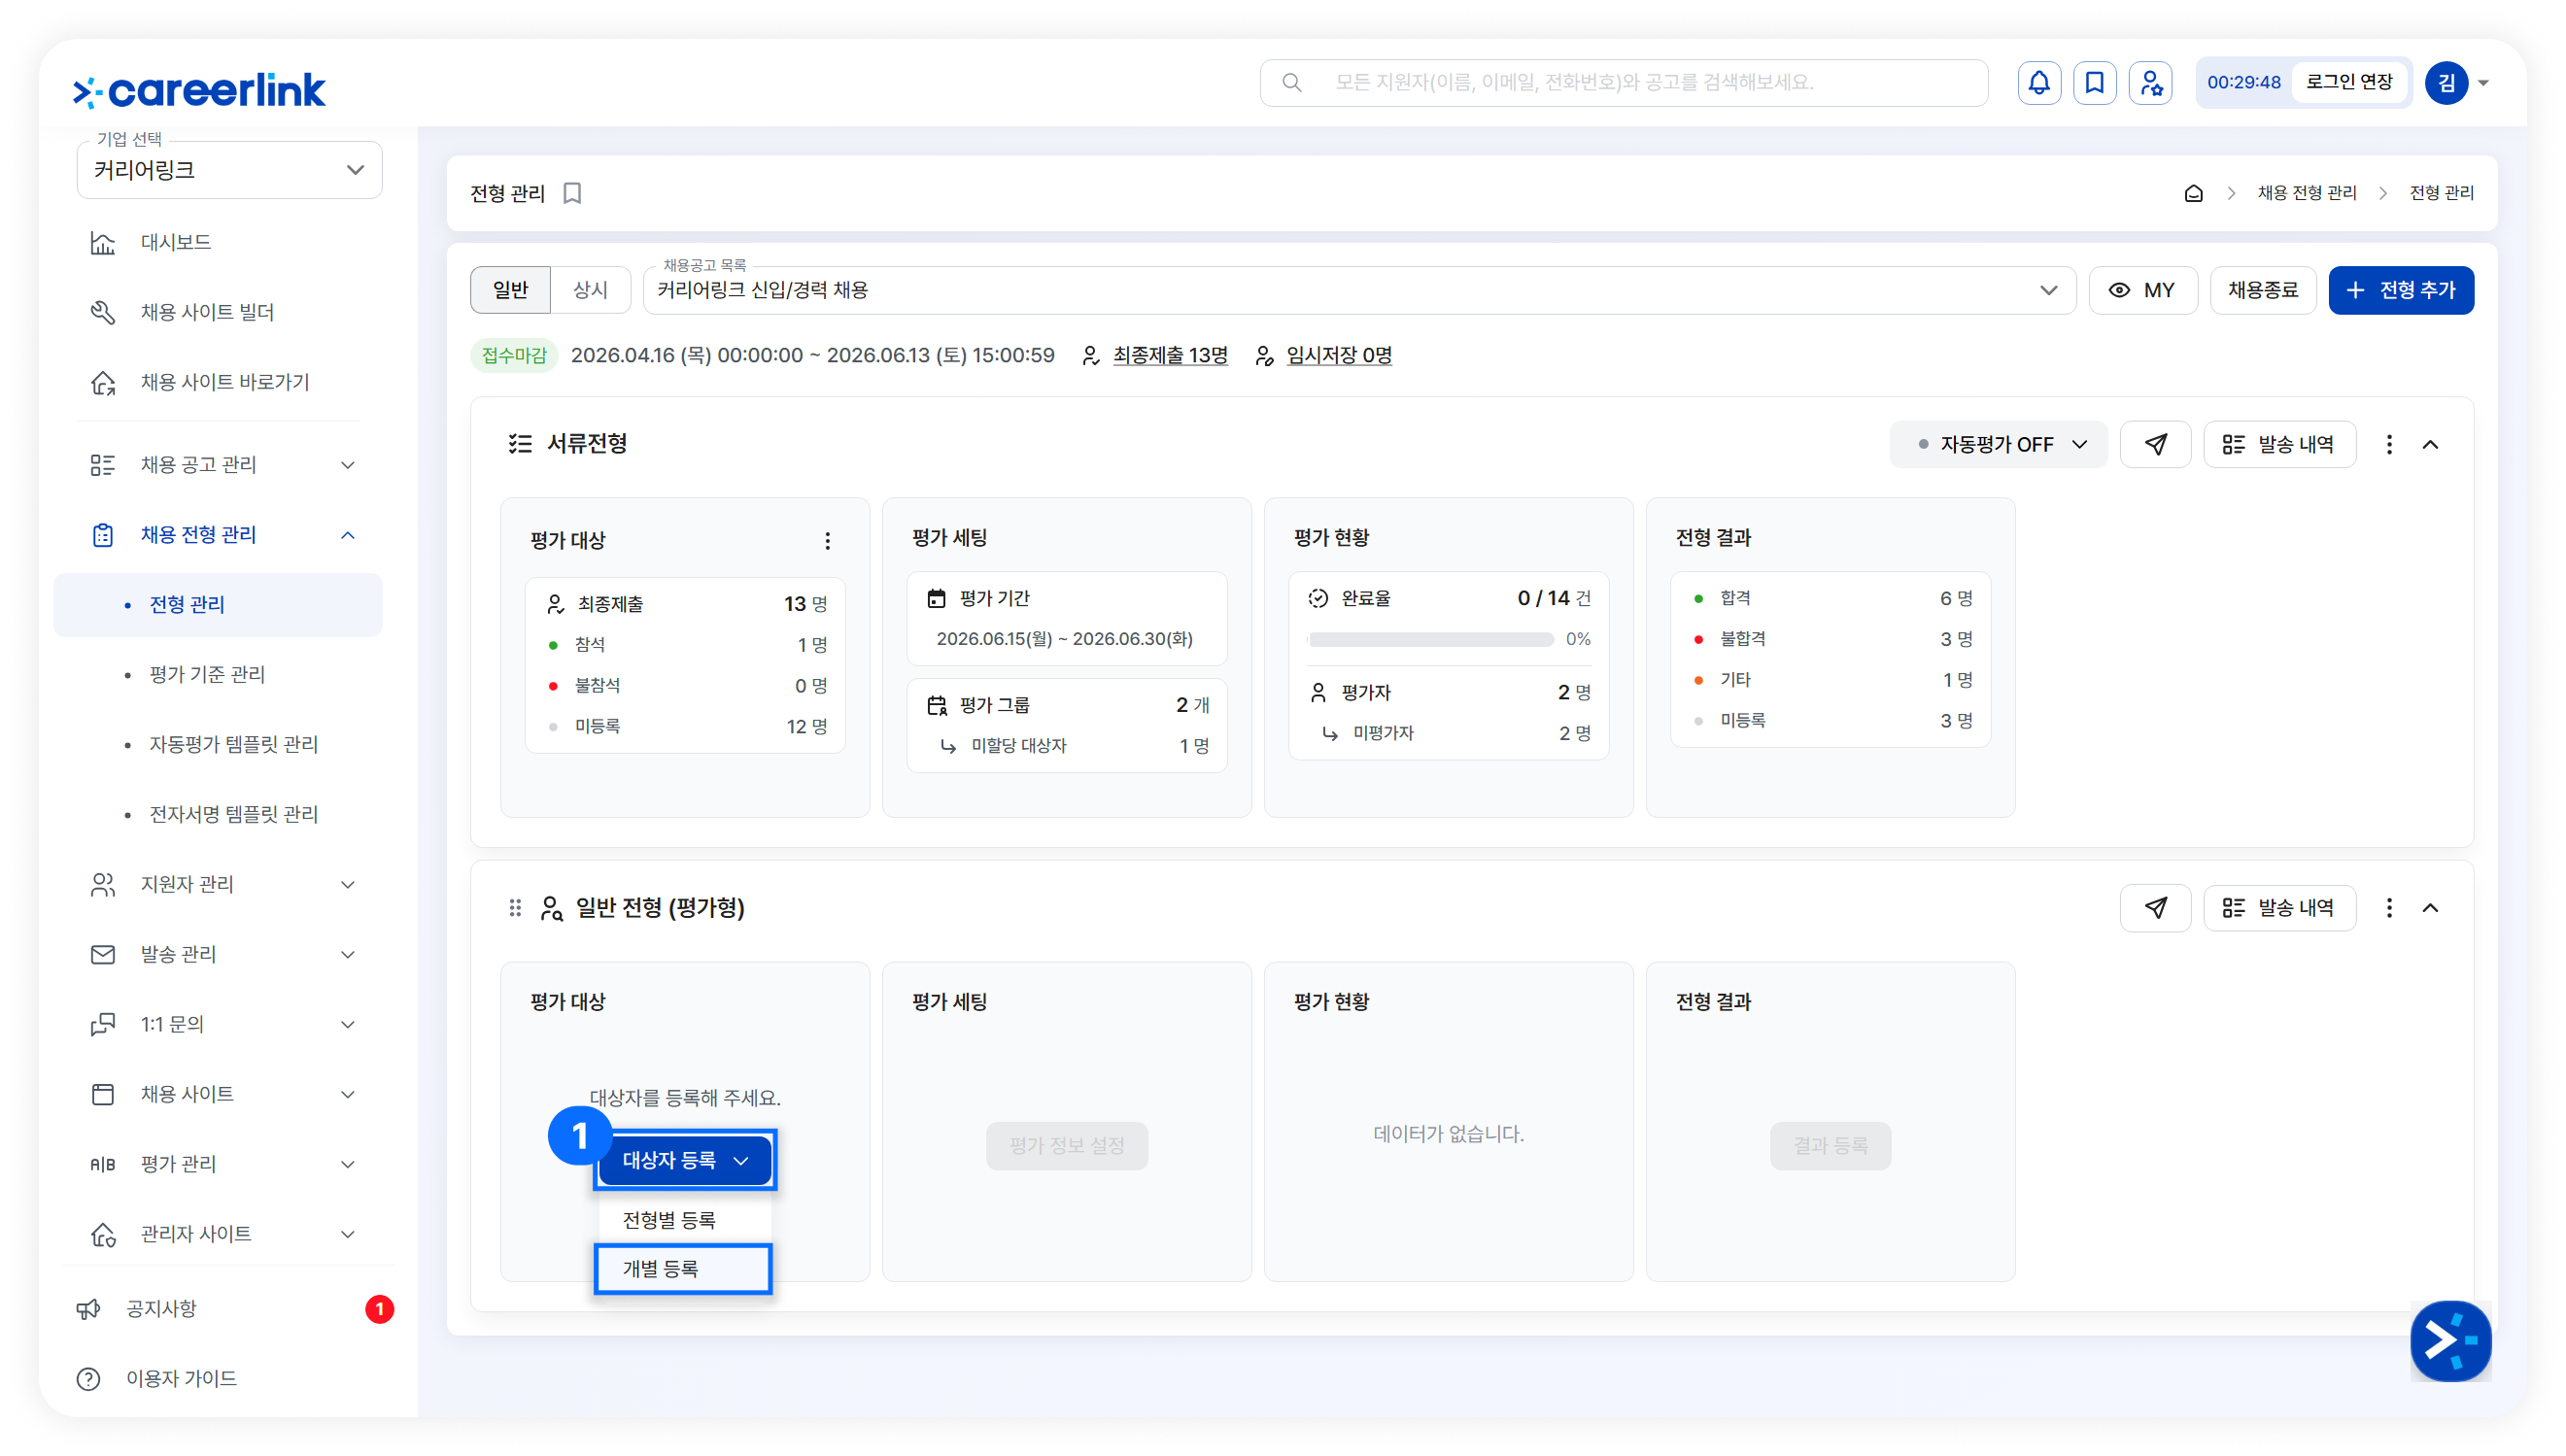2566x1456 pixels.
Task: Toggle the MY view filter
Action: (2142, 290)
